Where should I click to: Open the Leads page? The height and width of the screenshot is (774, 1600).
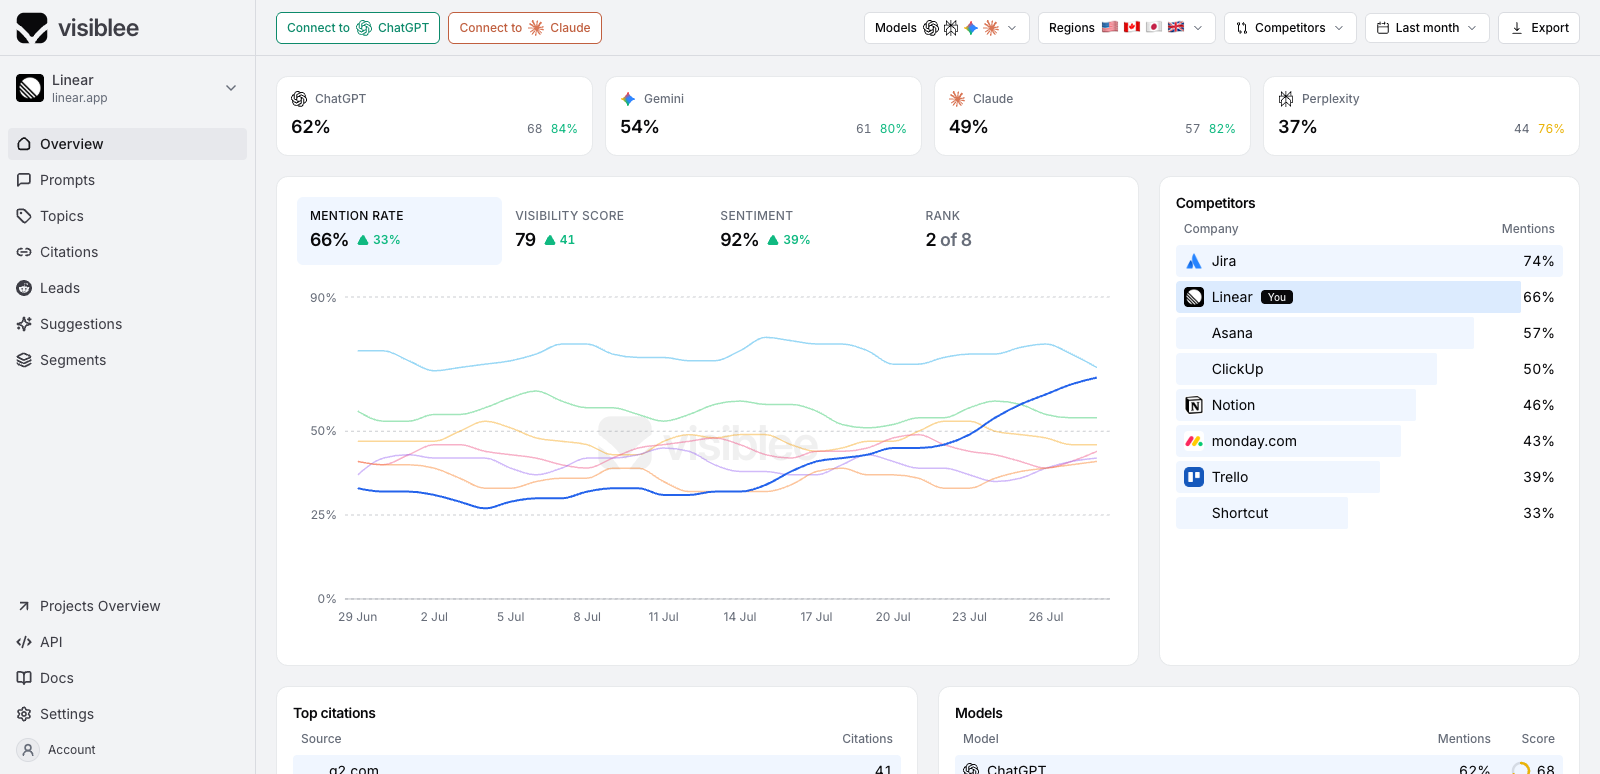tap(127, 288)
